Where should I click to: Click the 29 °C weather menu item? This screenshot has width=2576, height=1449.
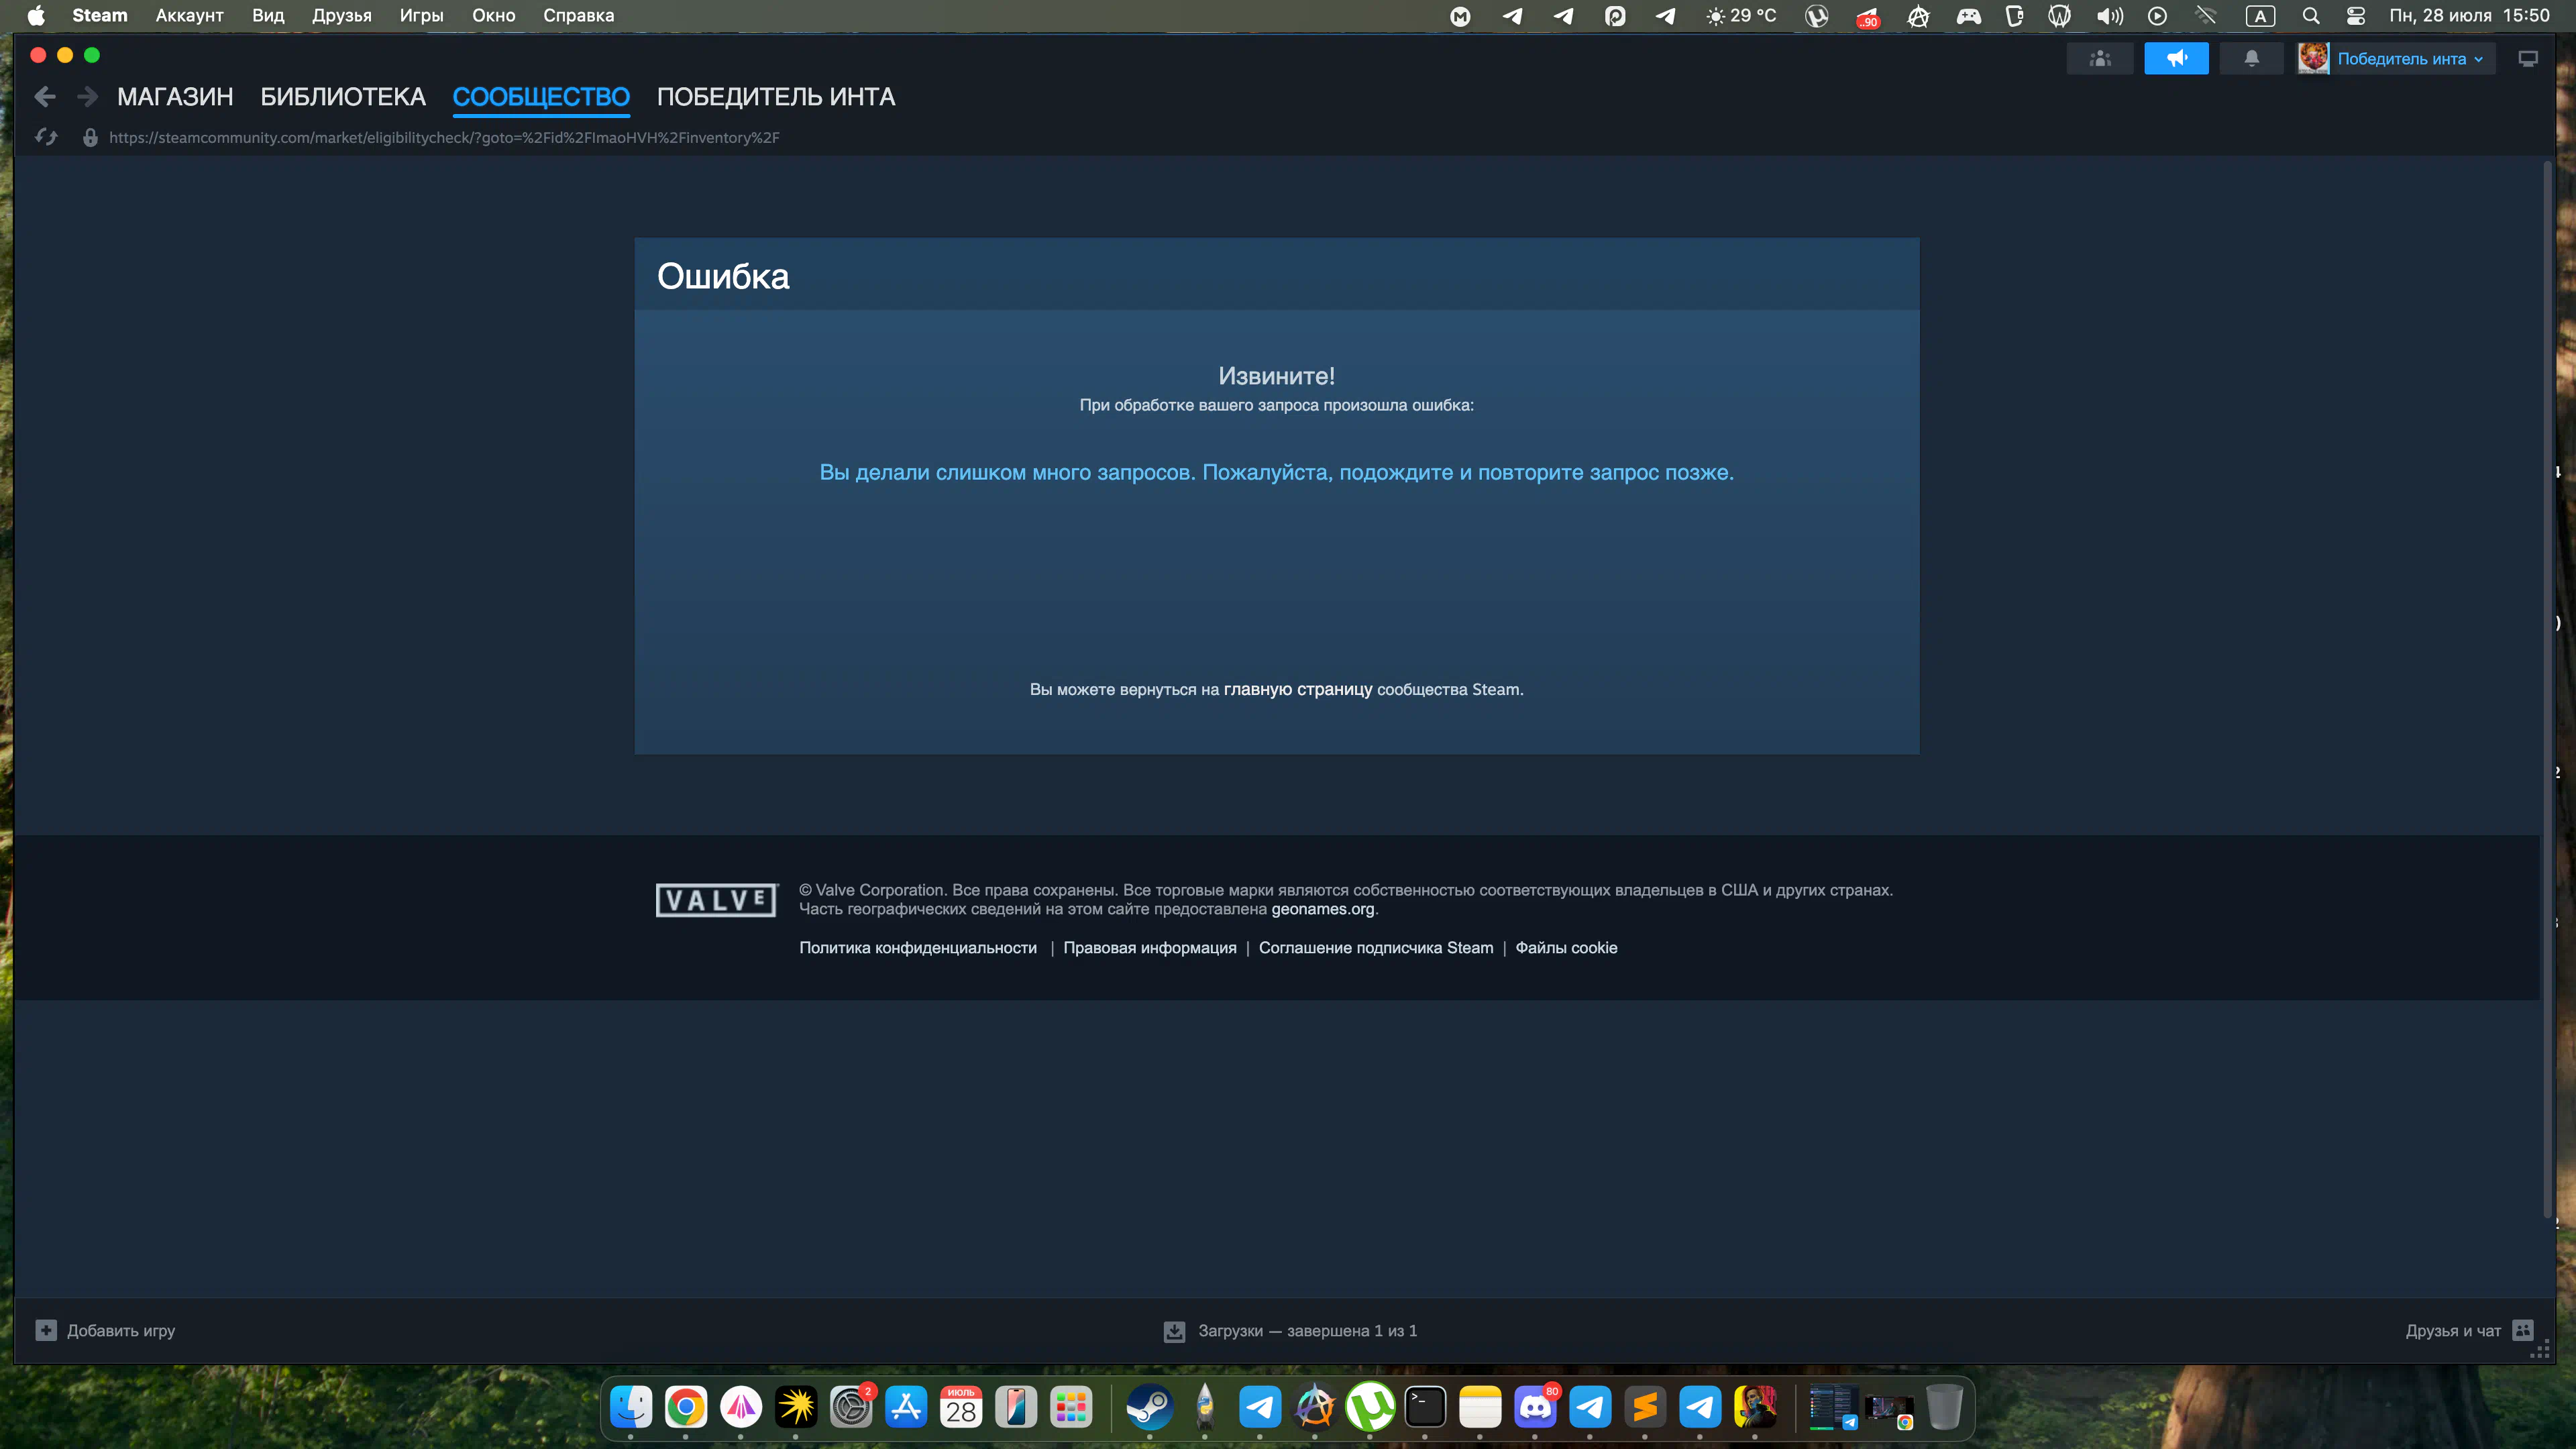click(1741, 15)
